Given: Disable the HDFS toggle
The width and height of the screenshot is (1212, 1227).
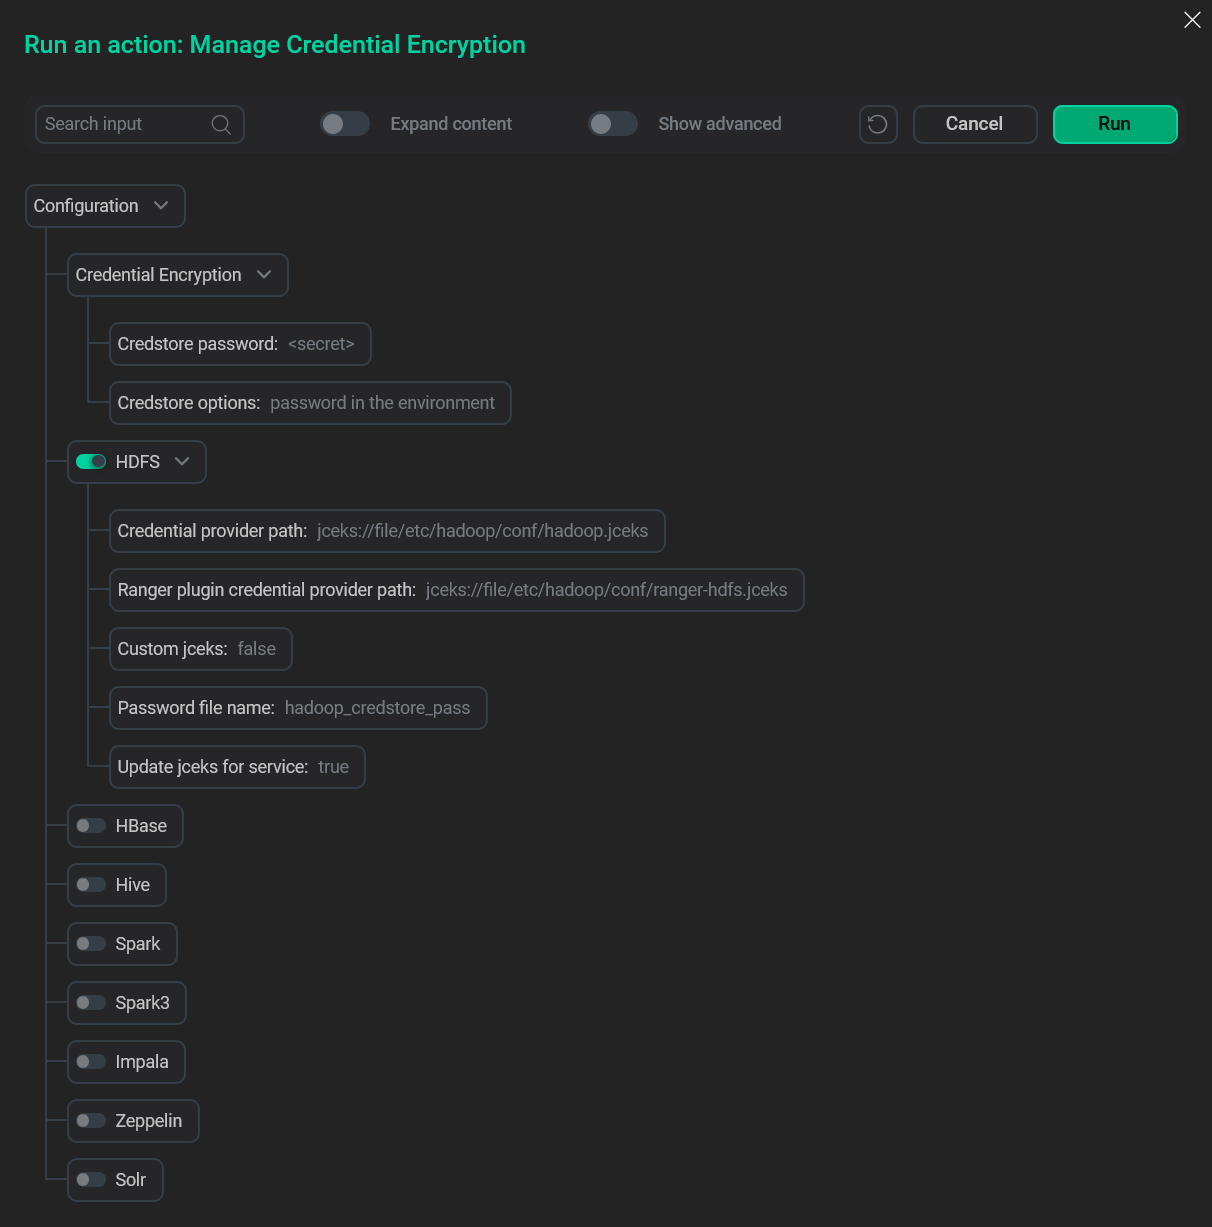Looking at the screenshot, I should (91, 462).
